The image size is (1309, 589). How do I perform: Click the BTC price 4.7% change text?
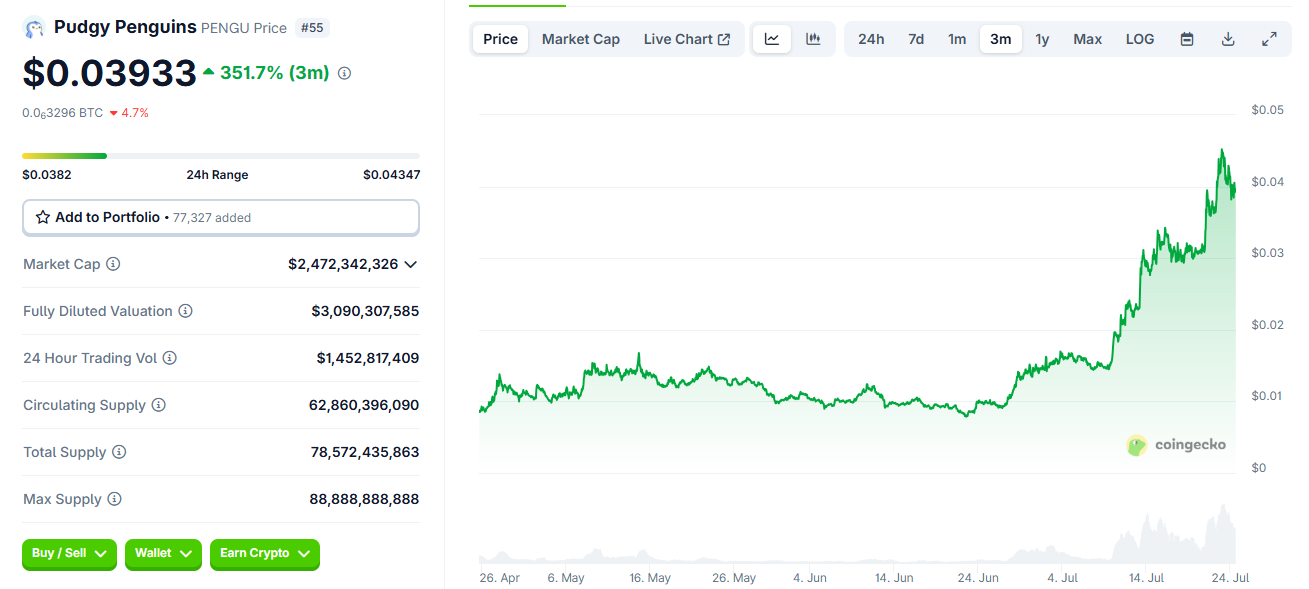pyautogui.click(x=129, y=113)
